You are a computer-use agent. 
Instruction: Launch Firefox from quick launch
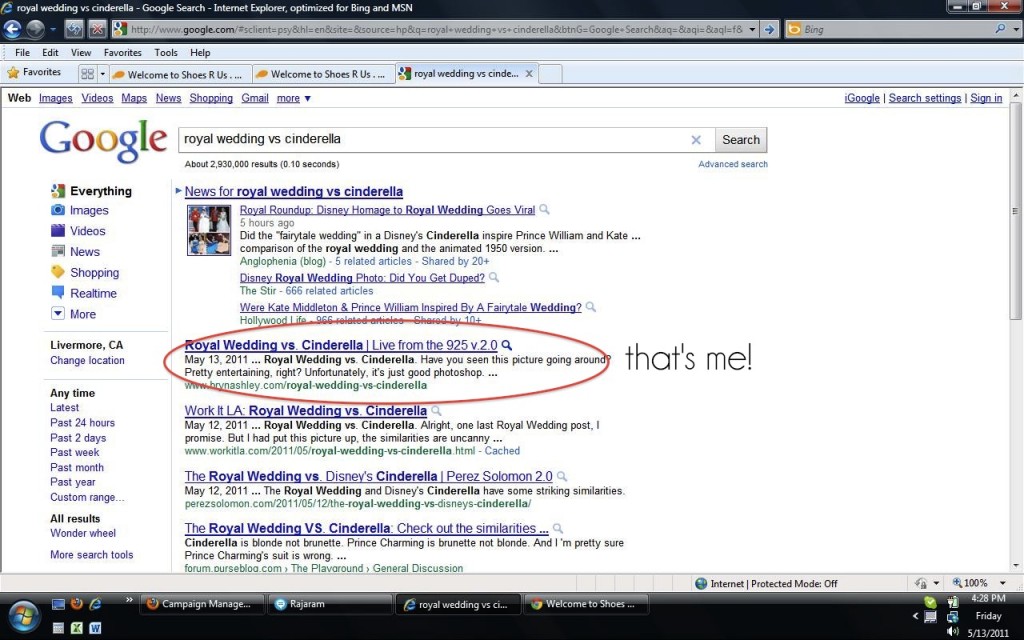click(76, 604)
